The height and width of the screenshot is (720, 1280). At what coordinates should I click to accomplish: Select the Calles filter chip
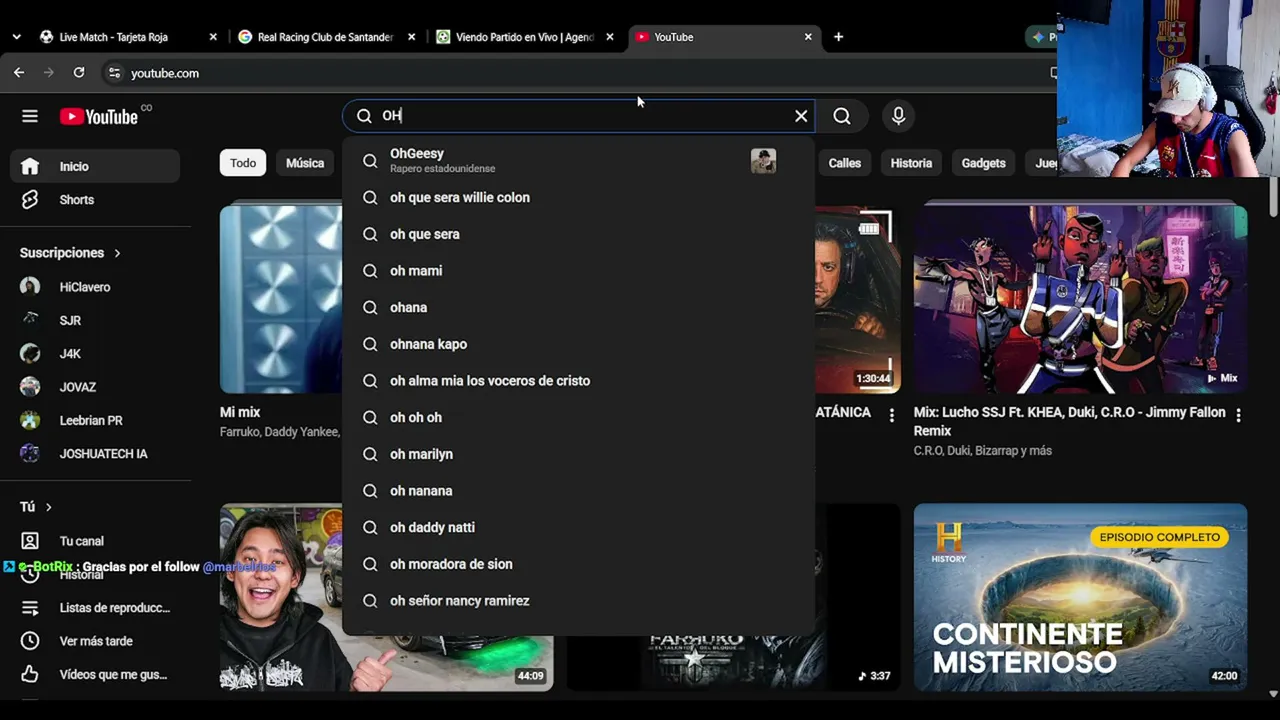(x=844, y=163)
